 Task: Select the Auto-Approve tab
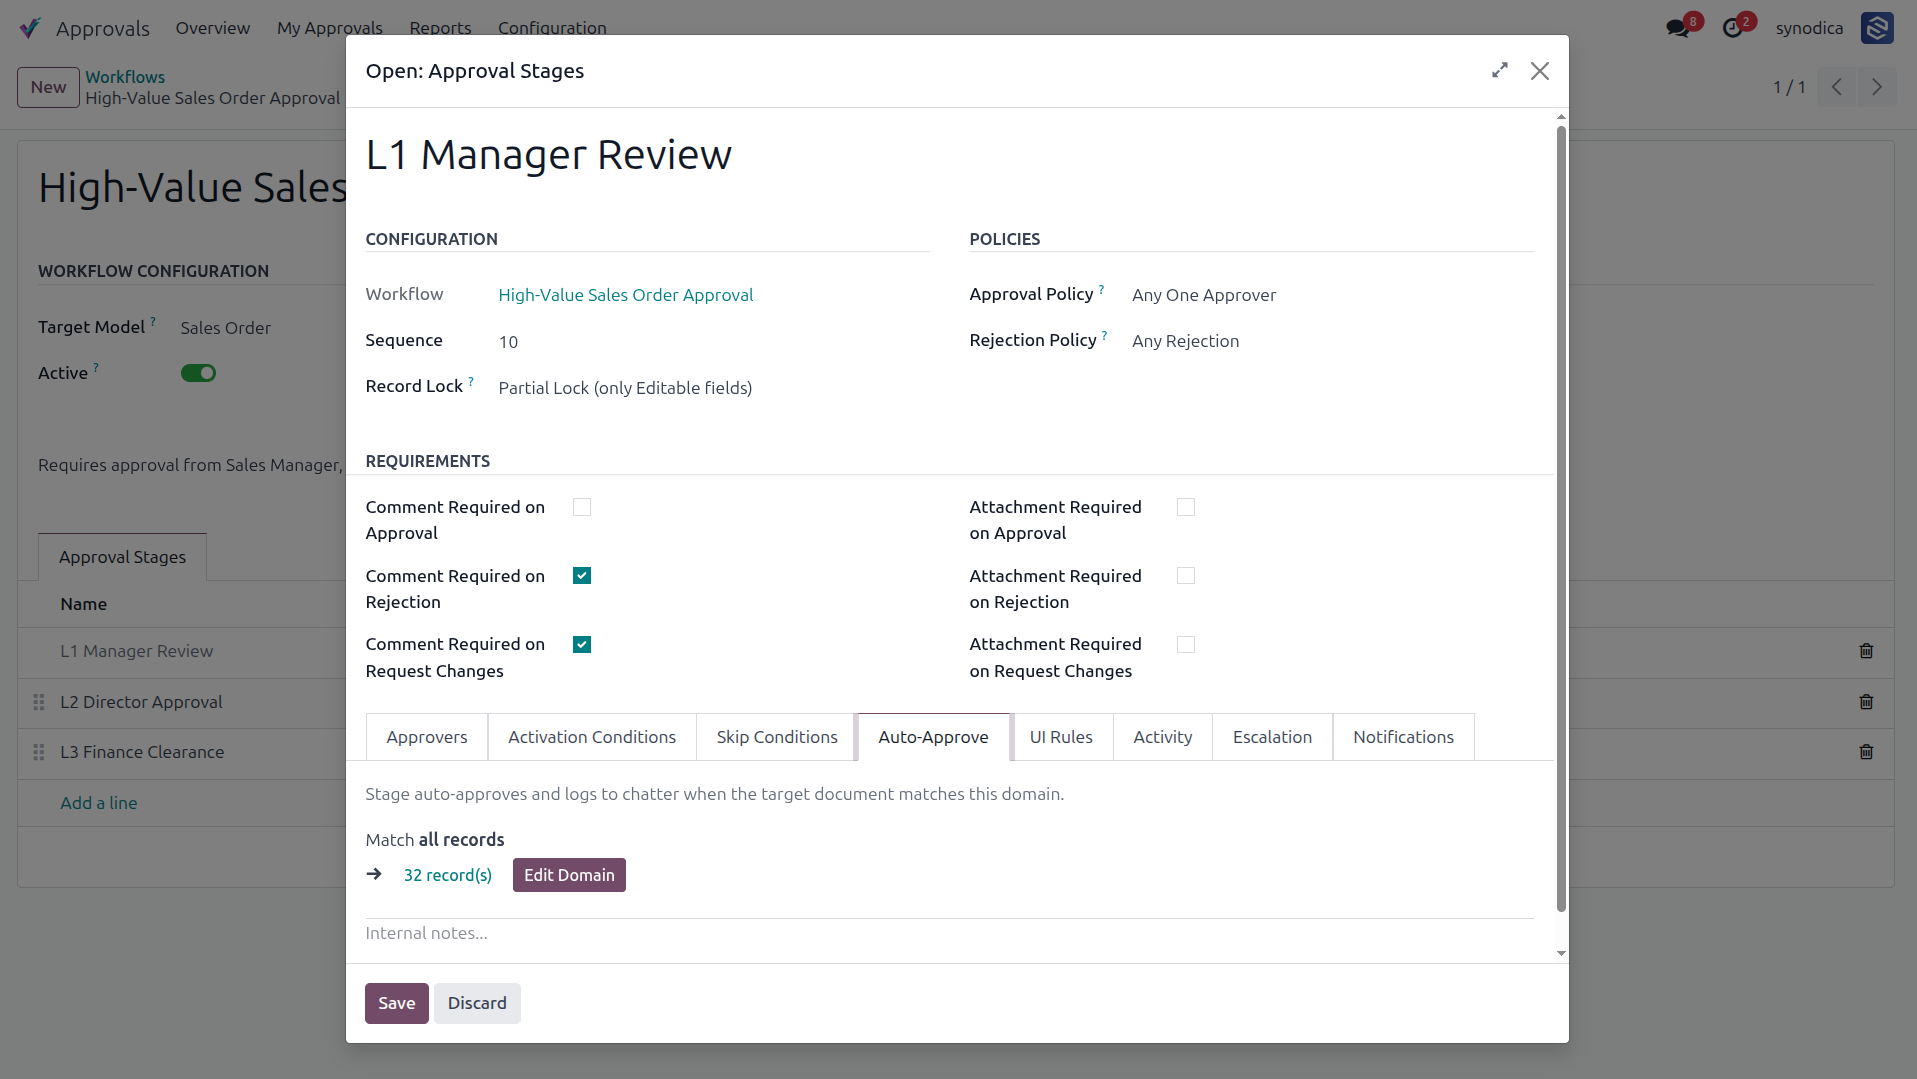pyautogui.click(x=933, y=737)
